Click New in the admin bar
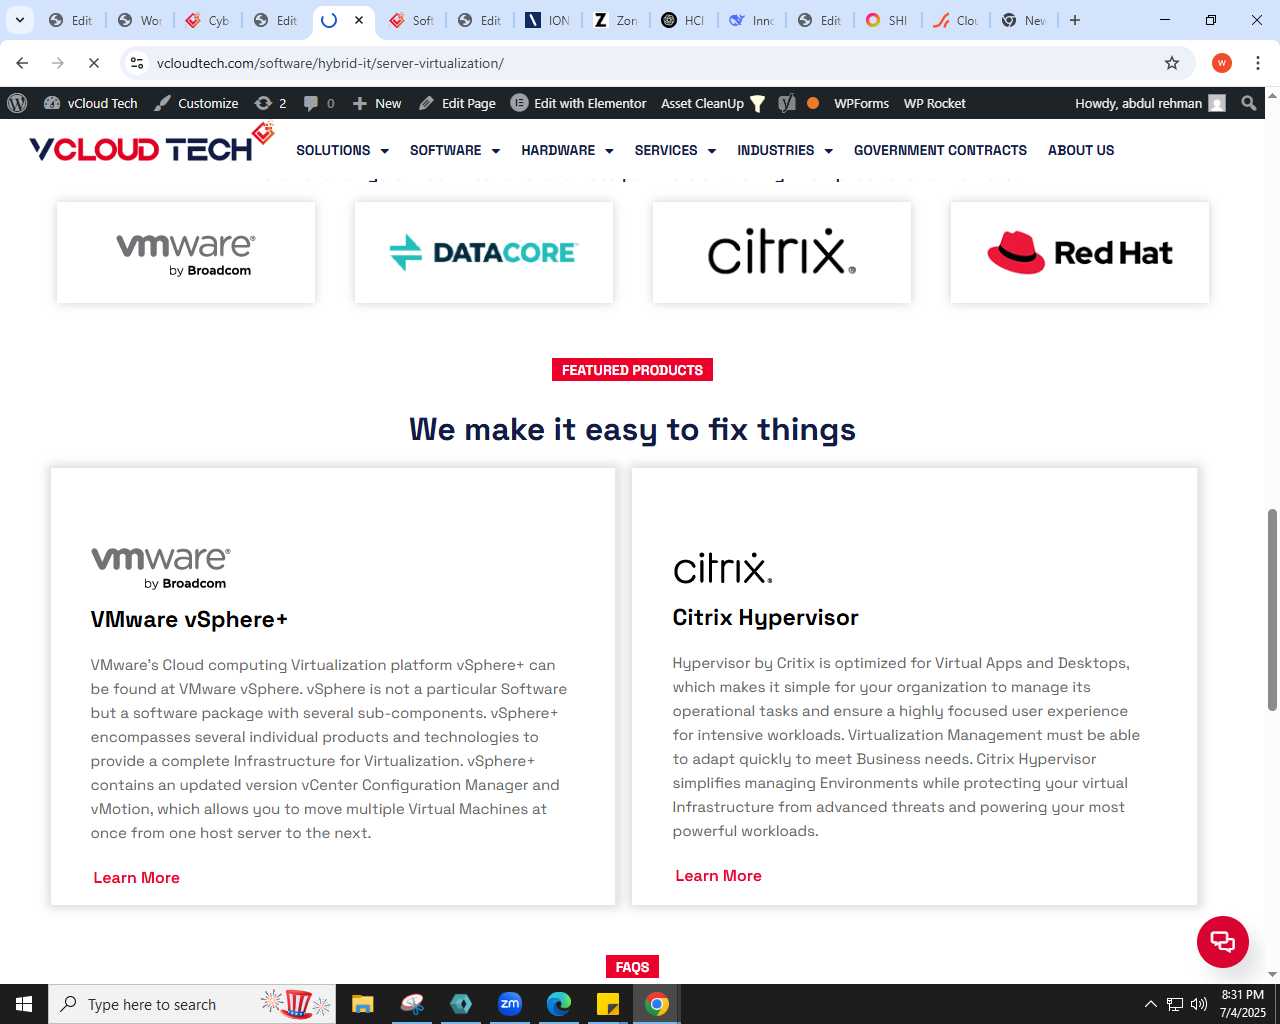The image size is (1280, 1024). click(377, 103)
